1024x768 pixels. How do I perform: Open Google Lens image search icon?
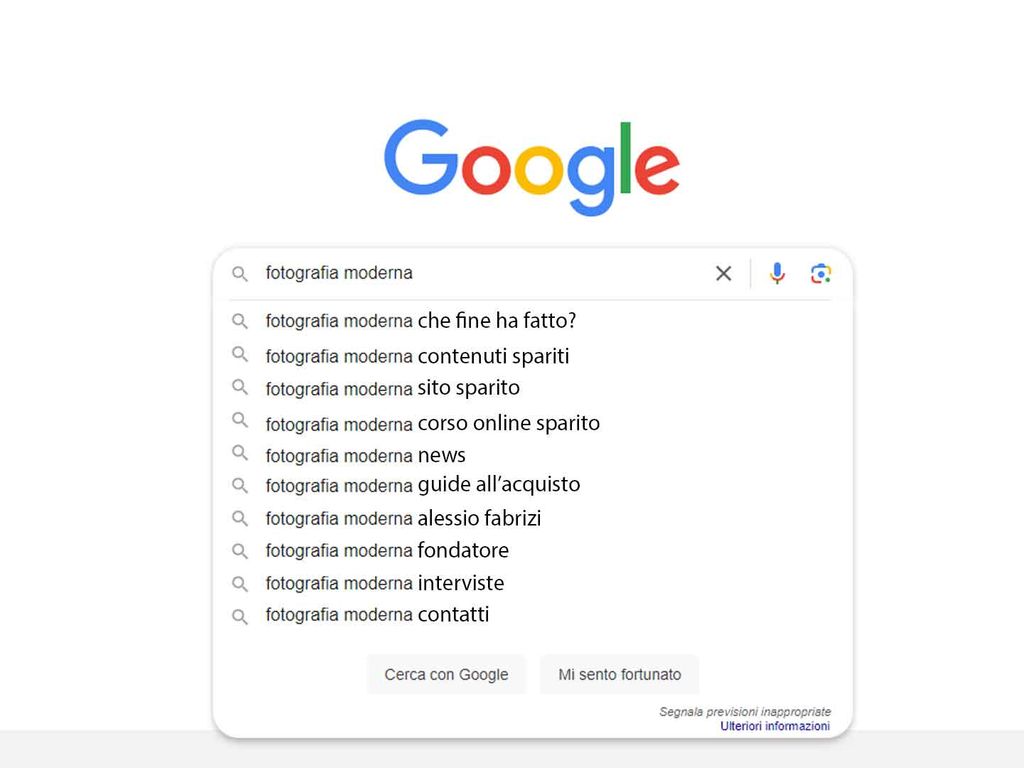[821, 273]
